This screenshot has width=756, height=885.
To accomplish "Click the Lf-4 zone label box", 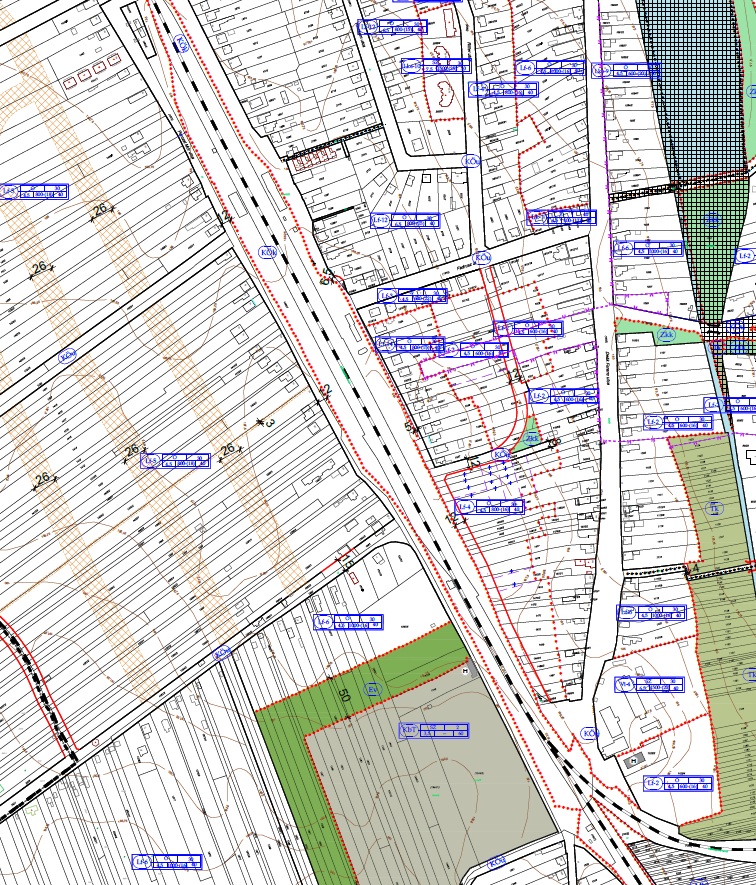I will (489, 507).
